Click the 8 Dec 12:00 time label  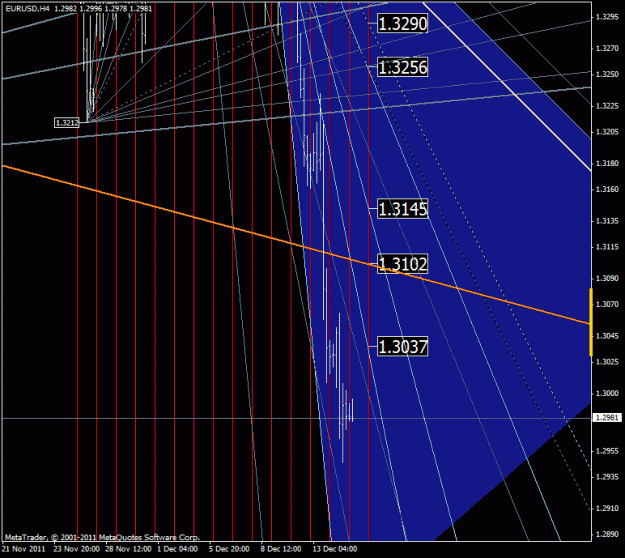click(x=281, y=549)
